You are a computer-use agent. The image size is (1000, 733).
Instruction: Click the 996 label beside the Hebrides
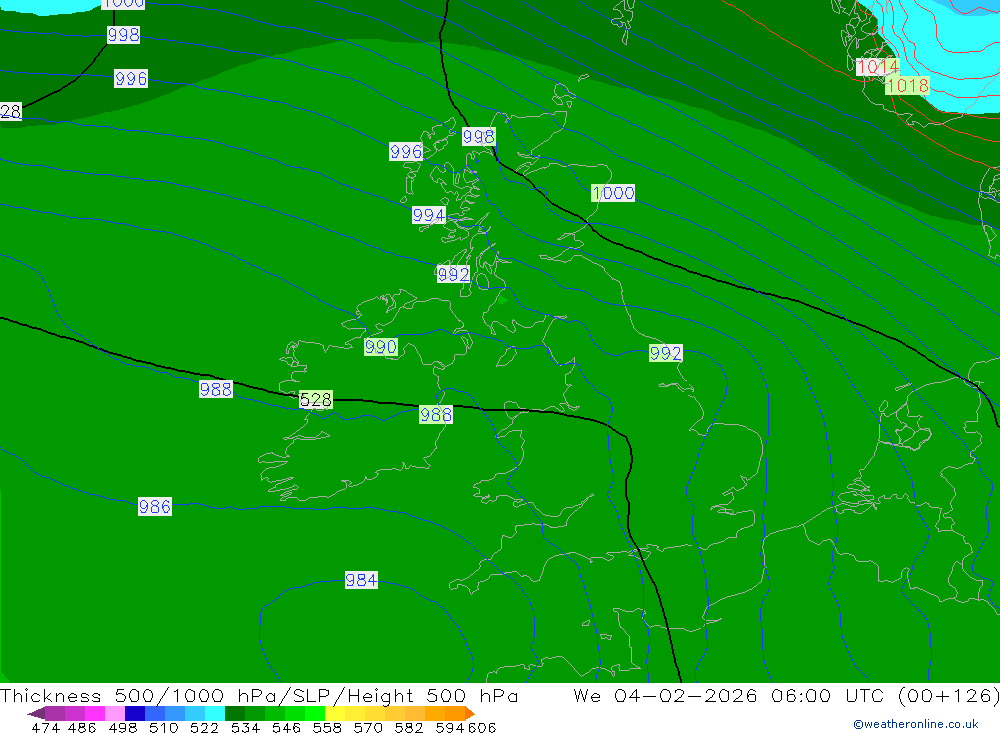coord(406,152)
